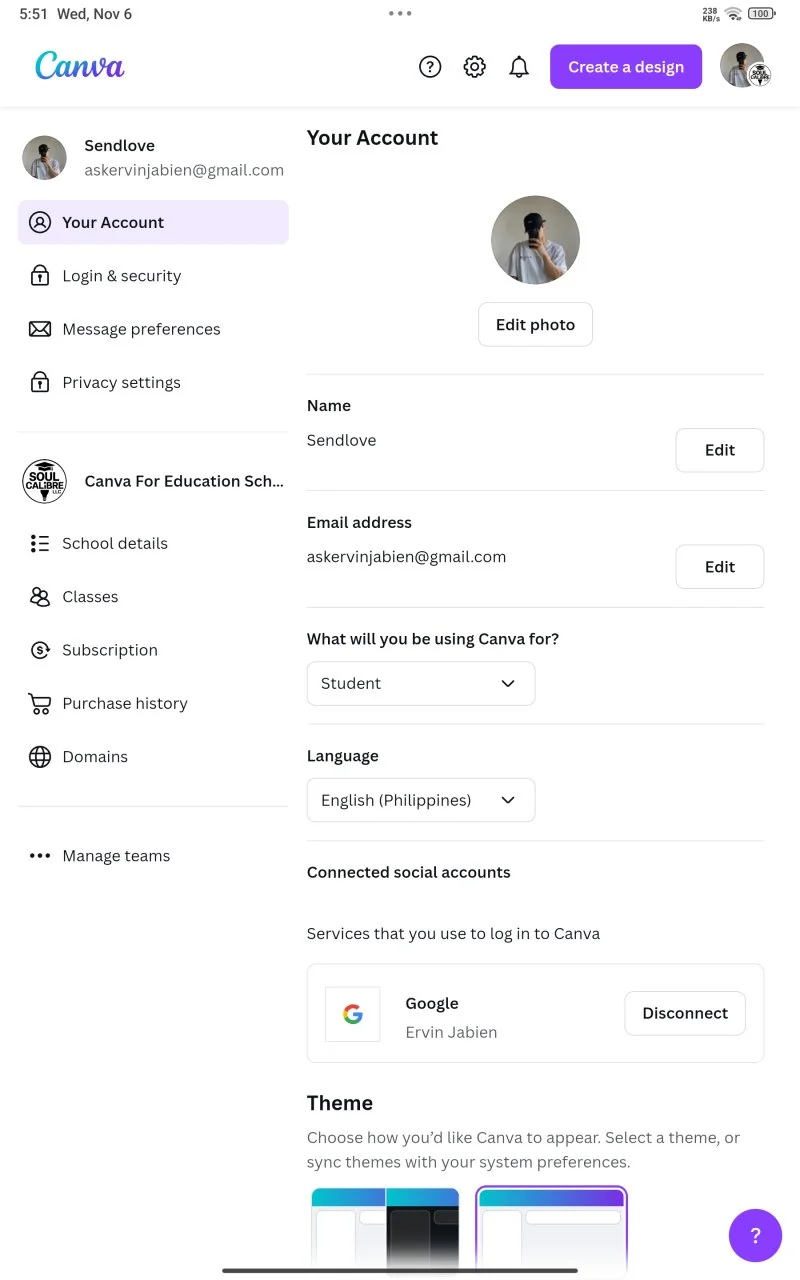The image size is (800, 1280).
Task: Select the system sync theme thumbnail
Action: pyautogui.click(x=385, y=1232)
